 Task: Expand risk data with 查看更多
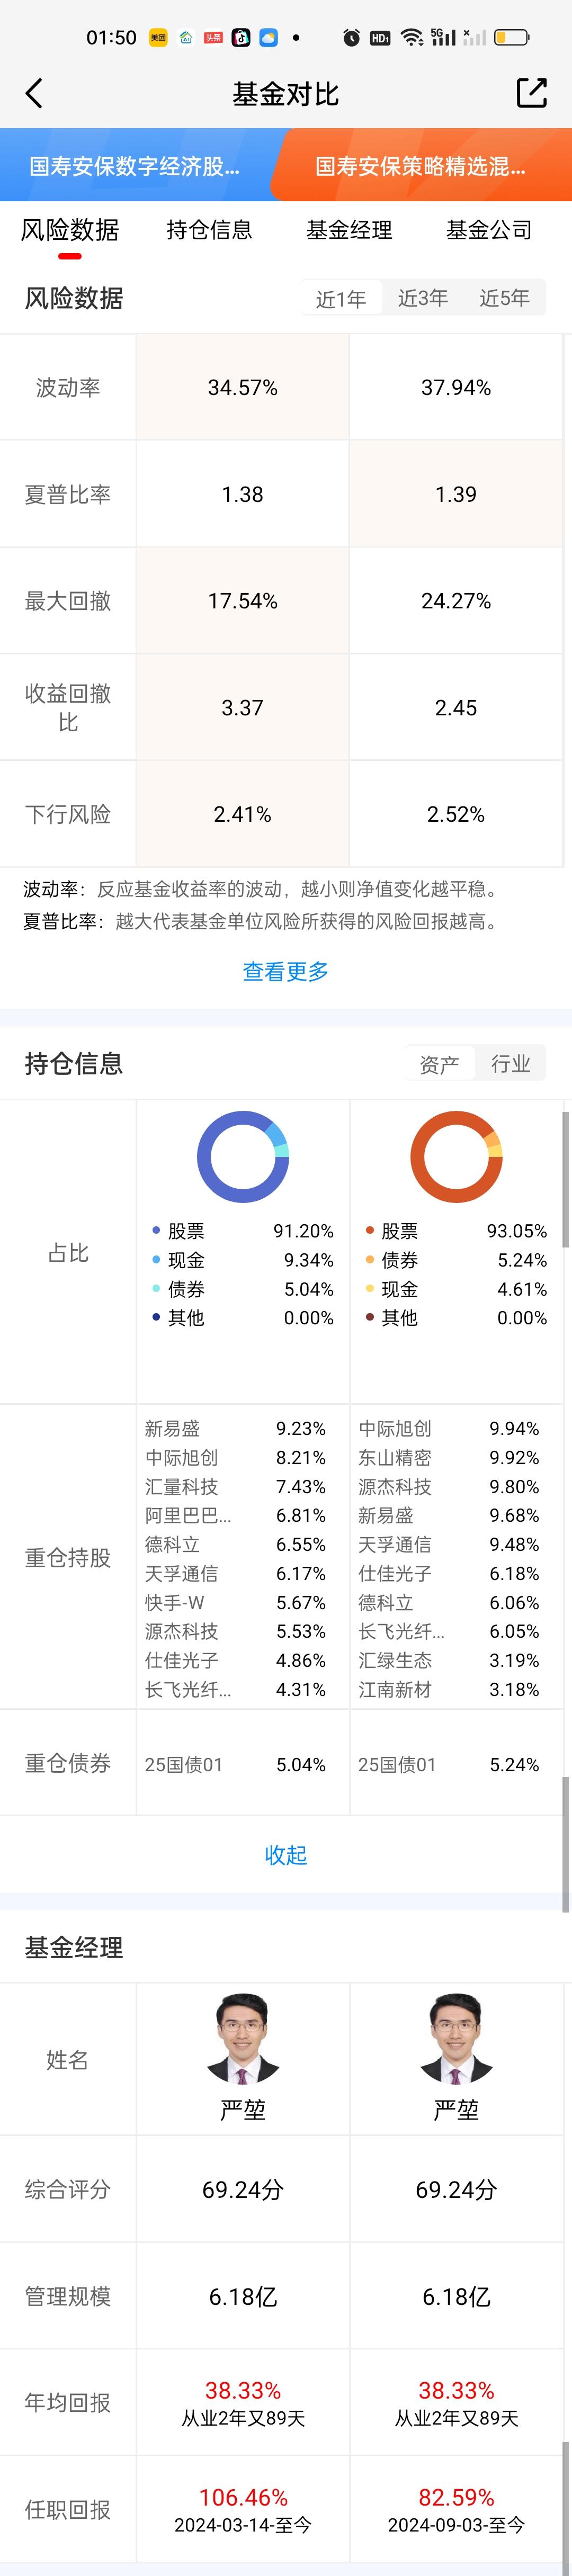tap(286, 971)
